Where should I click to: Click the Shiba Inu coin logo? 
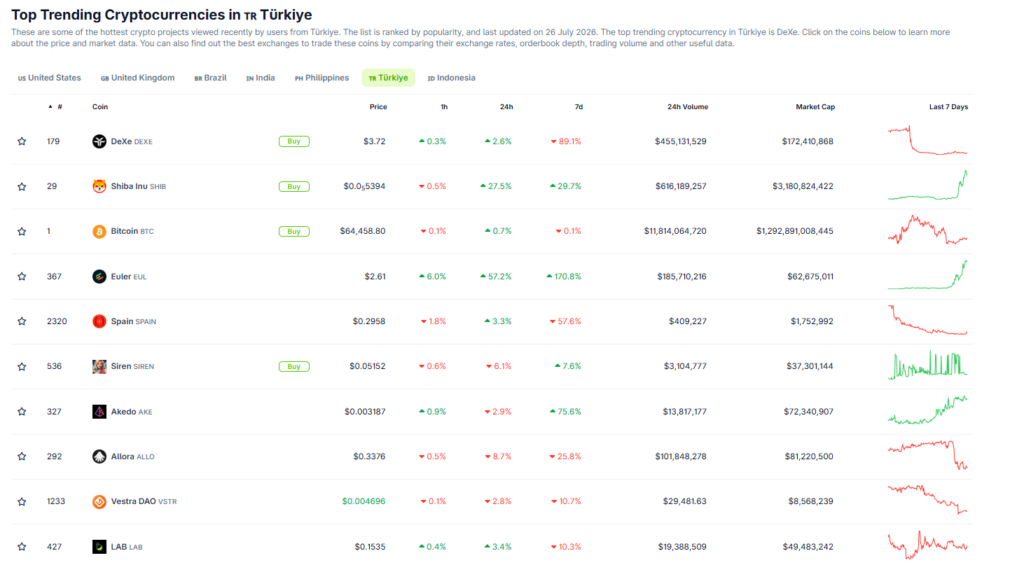(99, 186)
